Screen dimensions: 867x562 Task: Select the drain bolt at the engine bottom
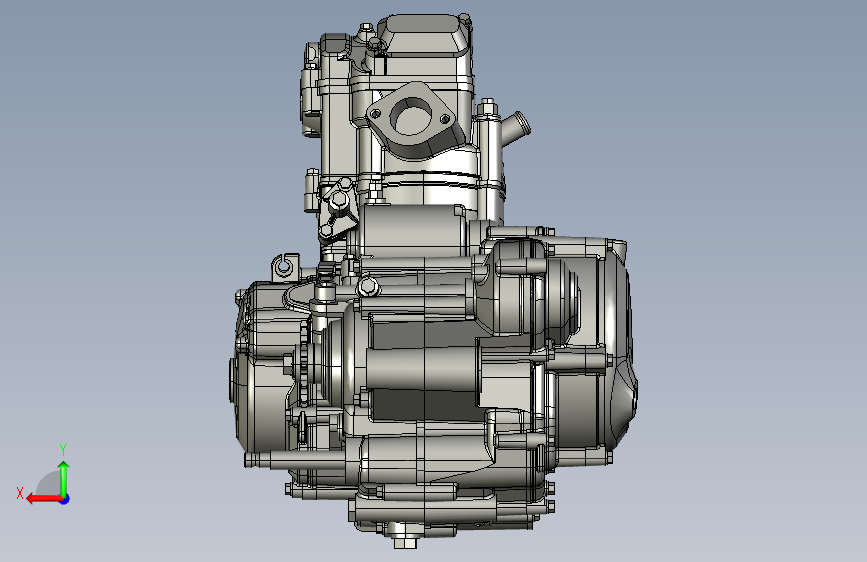pyautogui.click(x=405, y=541)
